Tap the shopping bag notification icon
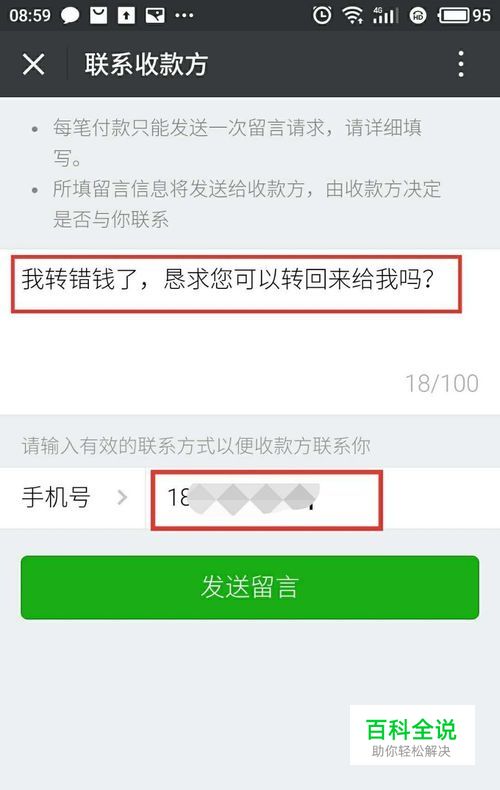Image resolution: width=500 pixels, height=790 pixels. [x=98, y=16]
